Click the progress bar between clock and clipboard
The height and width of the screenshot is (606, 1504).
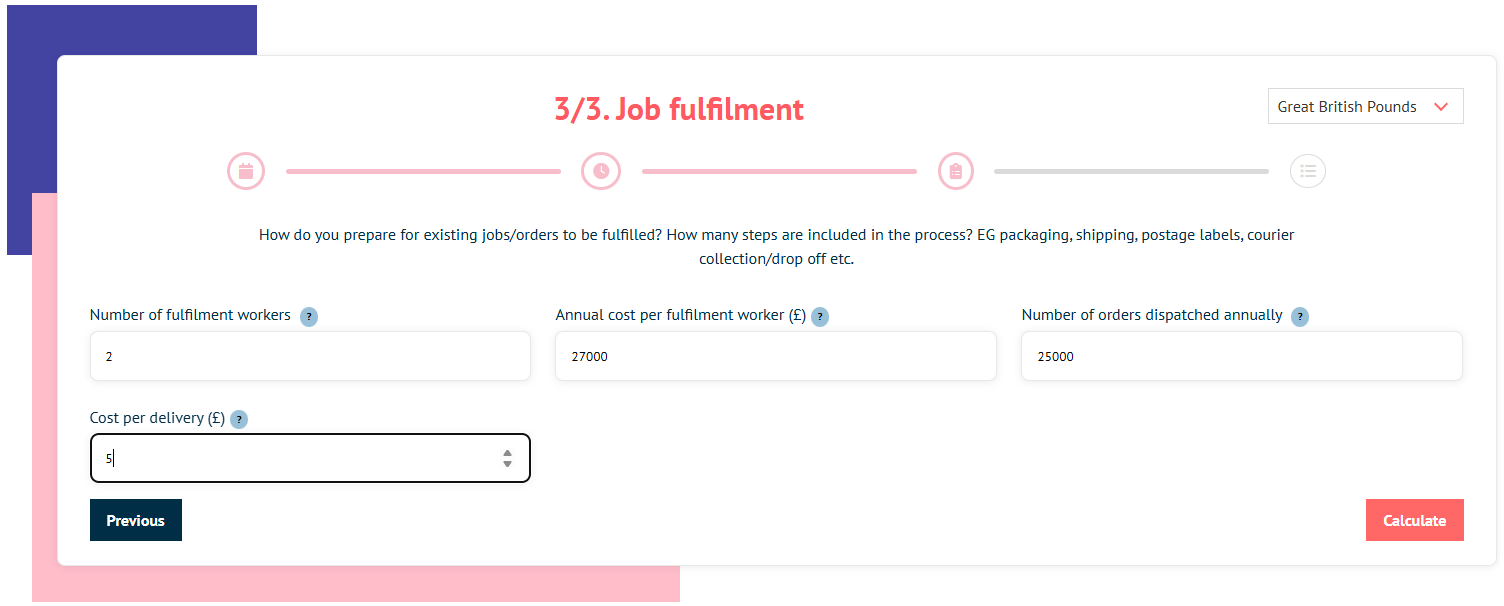click(x=779, y=172)
